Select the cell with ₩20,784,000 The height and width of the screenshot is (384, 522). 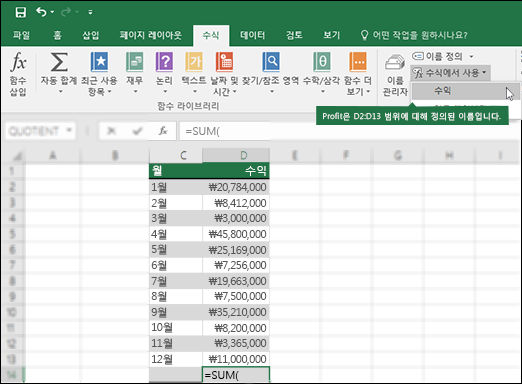tap(236, 187)
